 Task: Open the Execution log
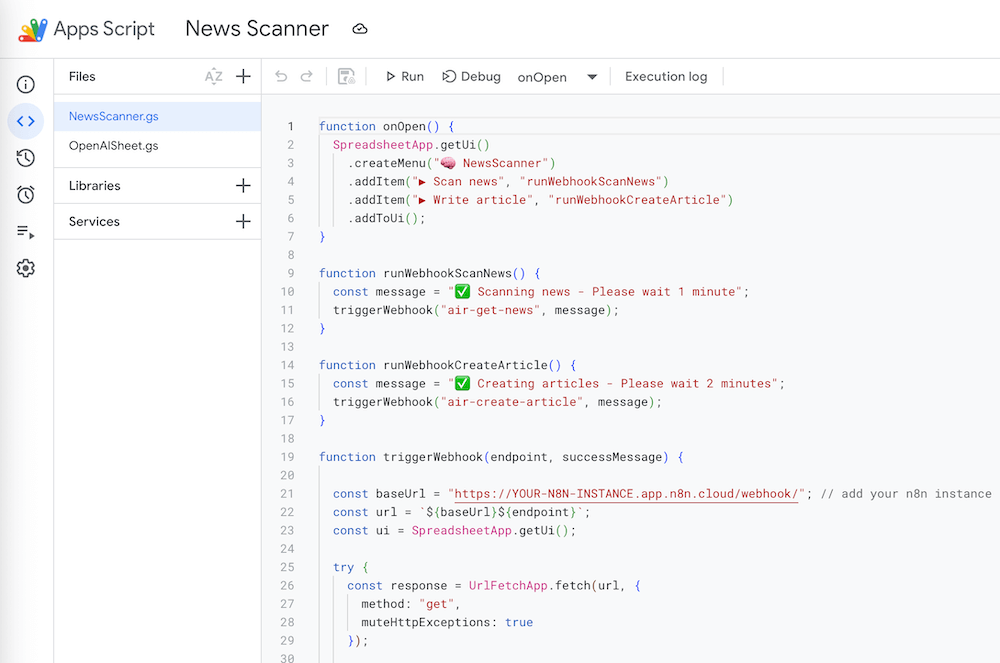[x=666, y=77]
